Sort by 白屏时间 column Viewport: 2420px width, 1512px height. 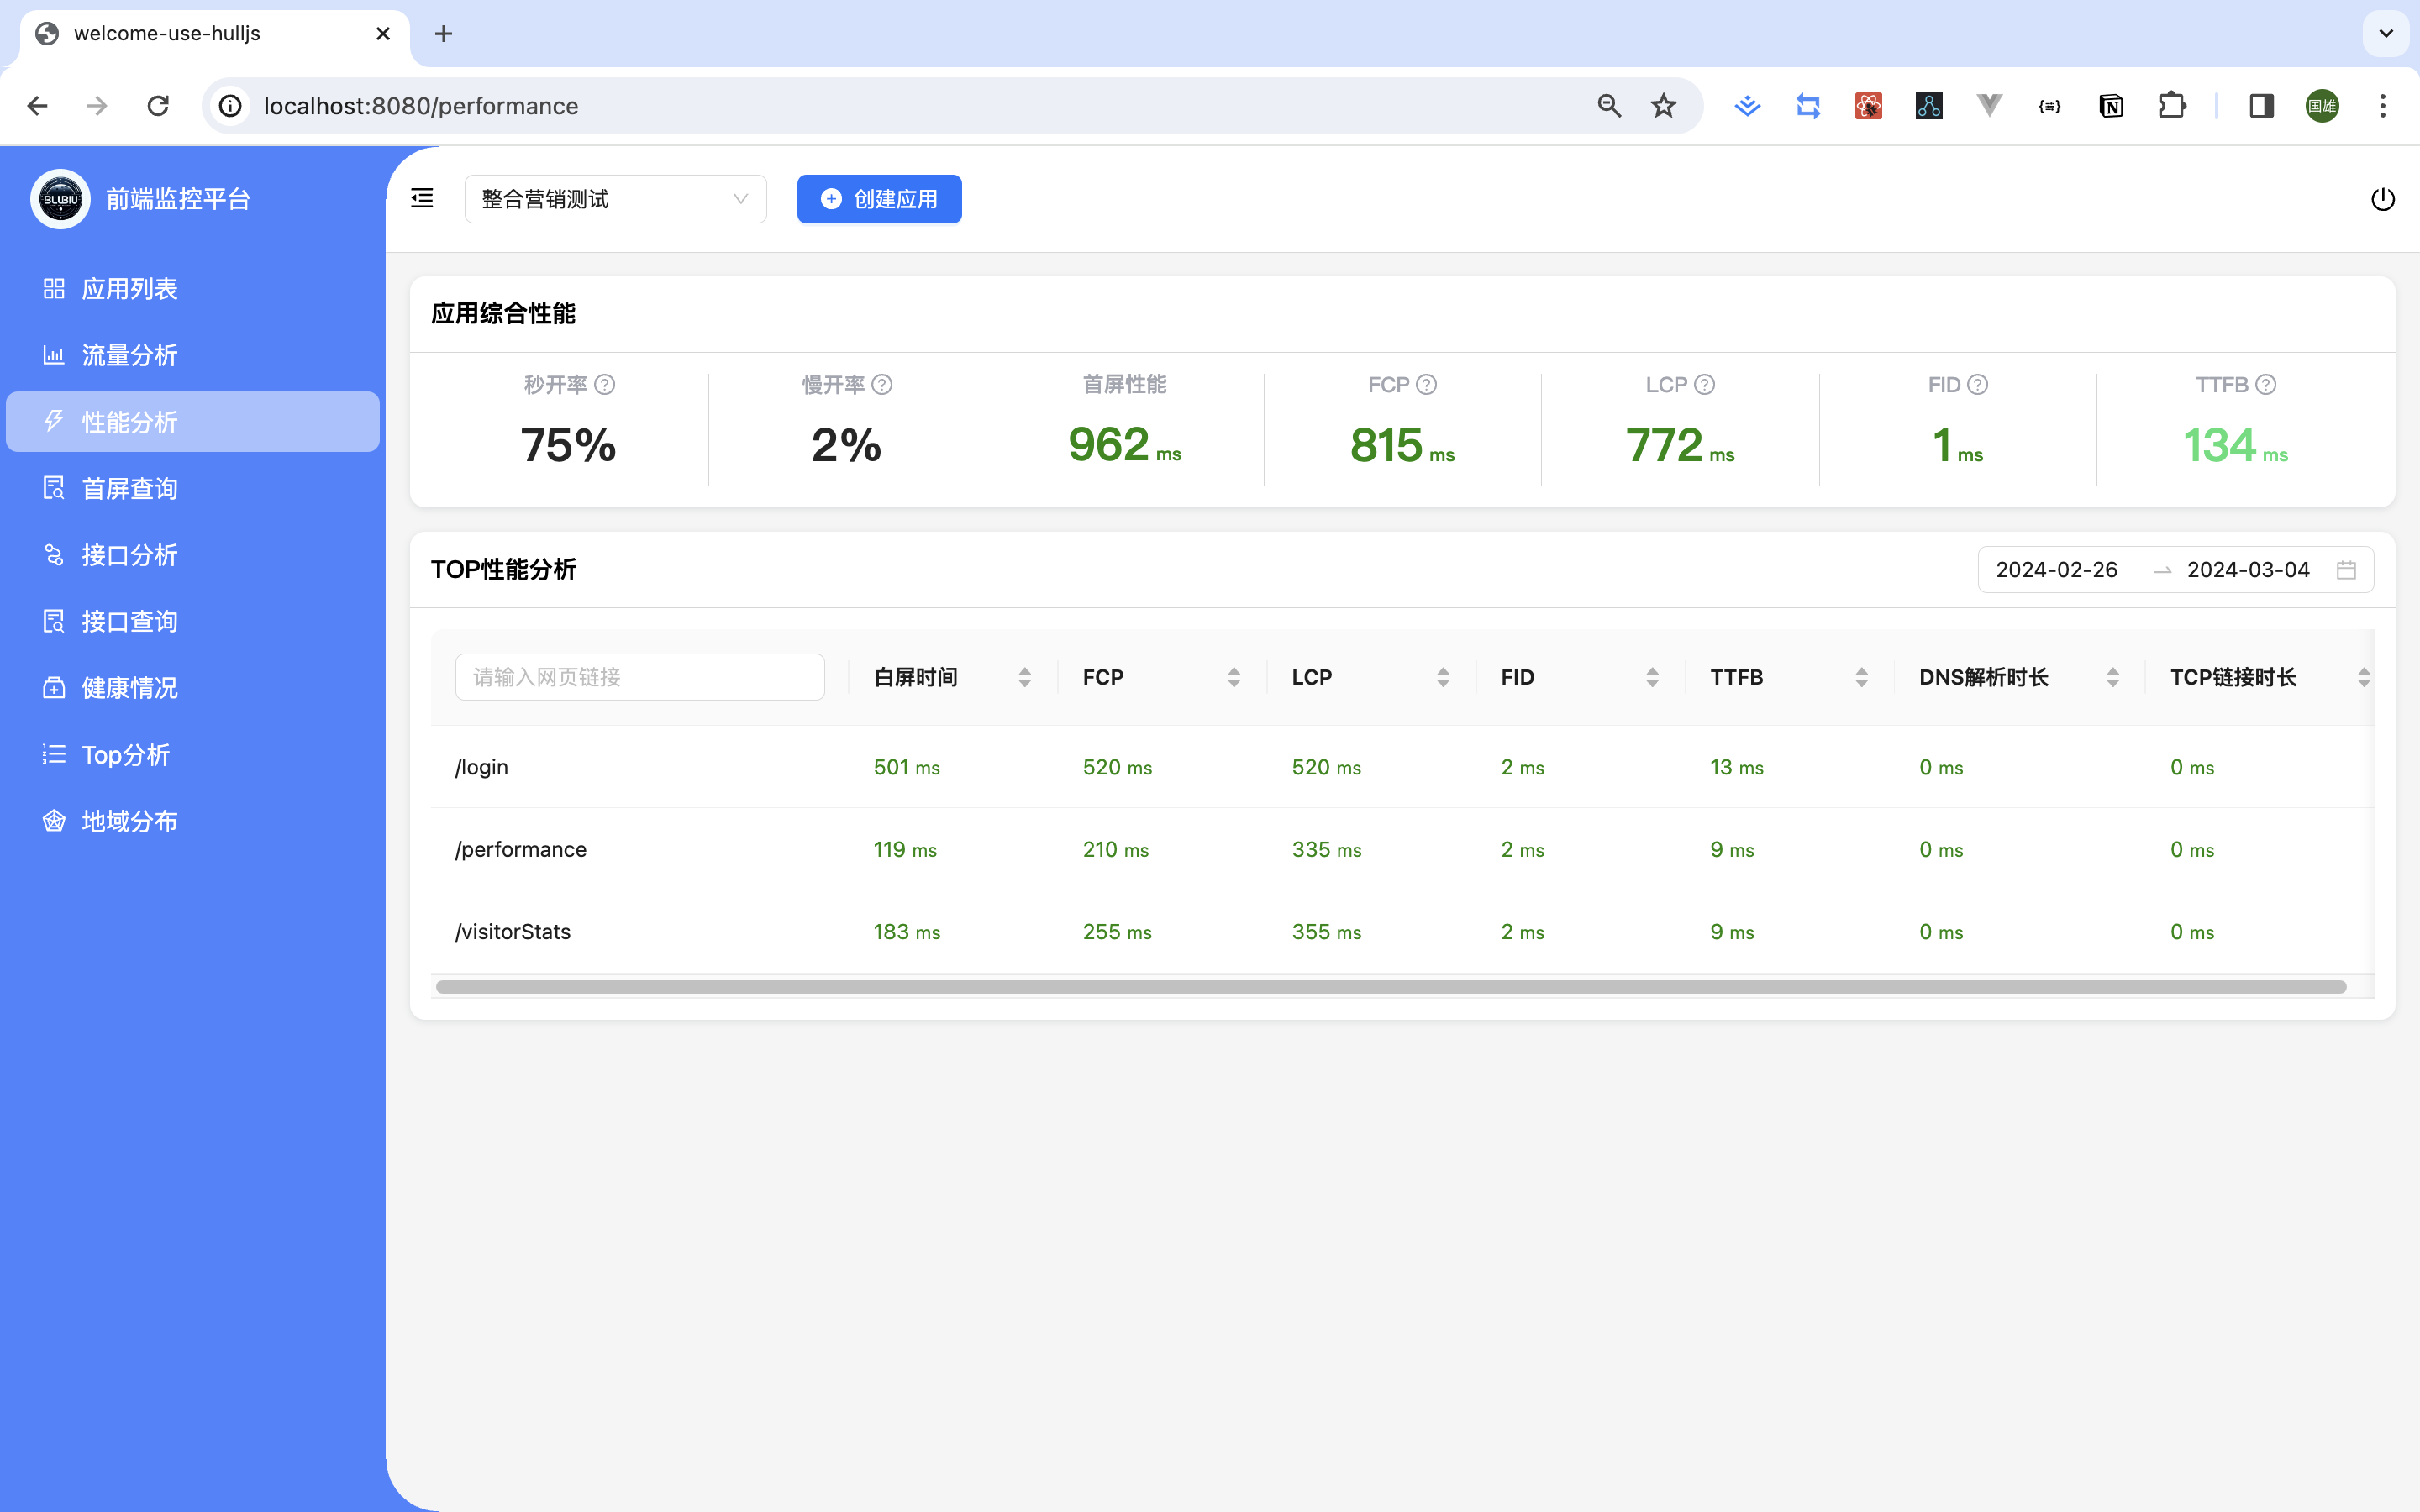[1024, 677]
